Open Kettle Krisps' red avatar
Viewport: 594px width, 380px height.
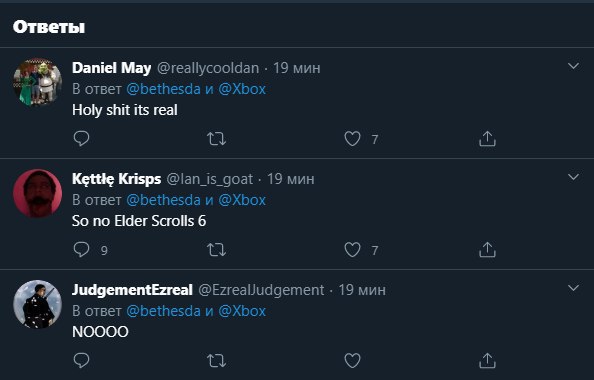pyautogui.click(x=38, y=193)
